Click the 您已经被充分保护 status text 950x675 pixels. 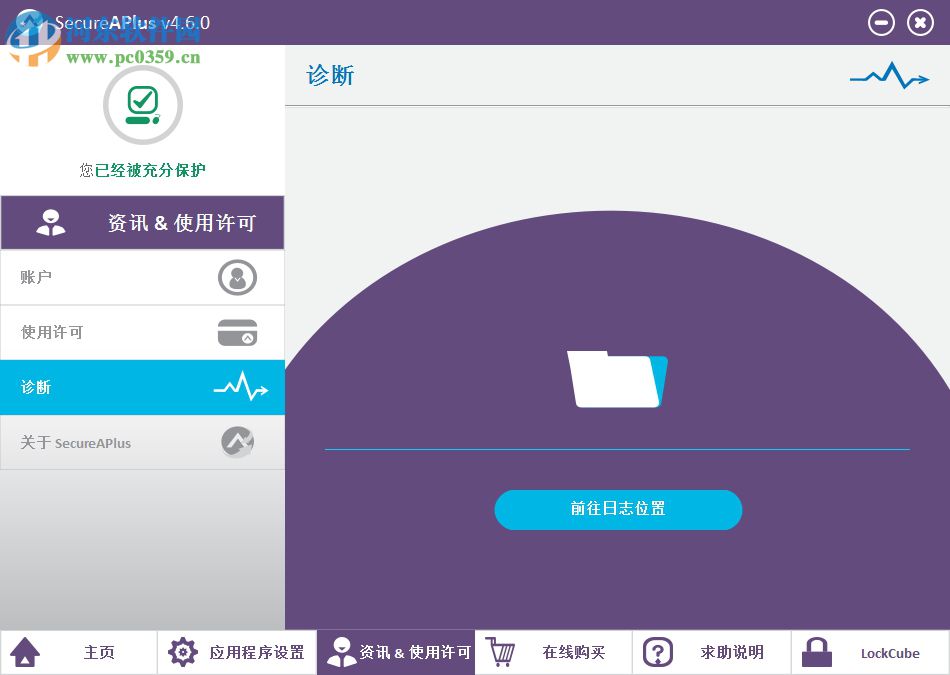[x=142, y=170]
